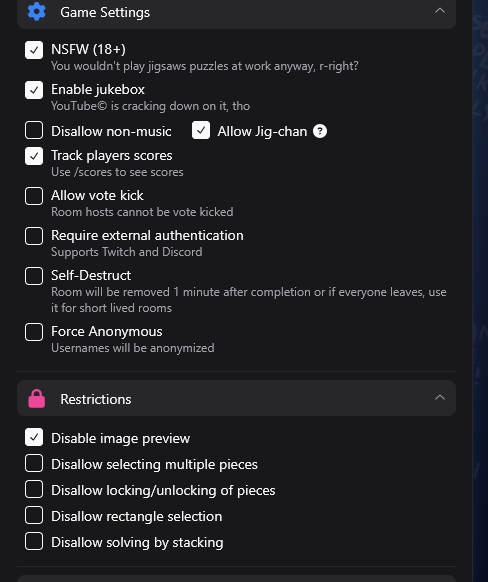The height and width of the screenshot is (582, 488).
Task: Check Disallow selecting multiple pieces
Action: tap(34, 463)
